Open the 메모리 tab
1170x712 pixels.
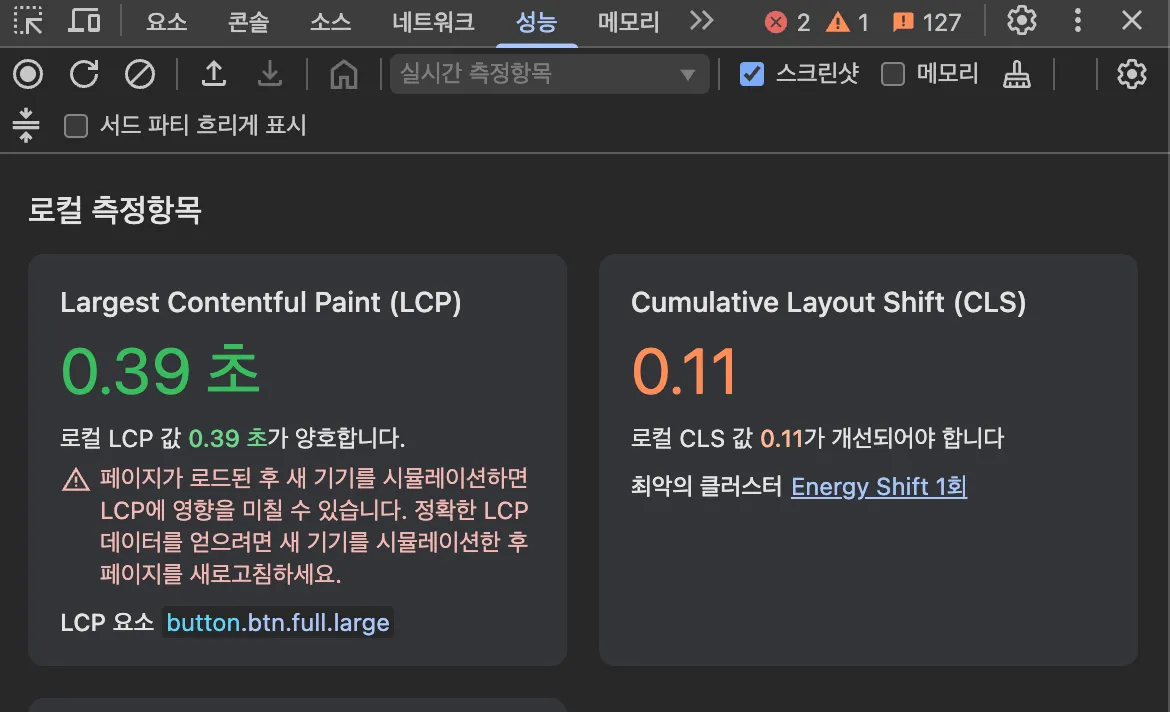(x=628, y=22)
